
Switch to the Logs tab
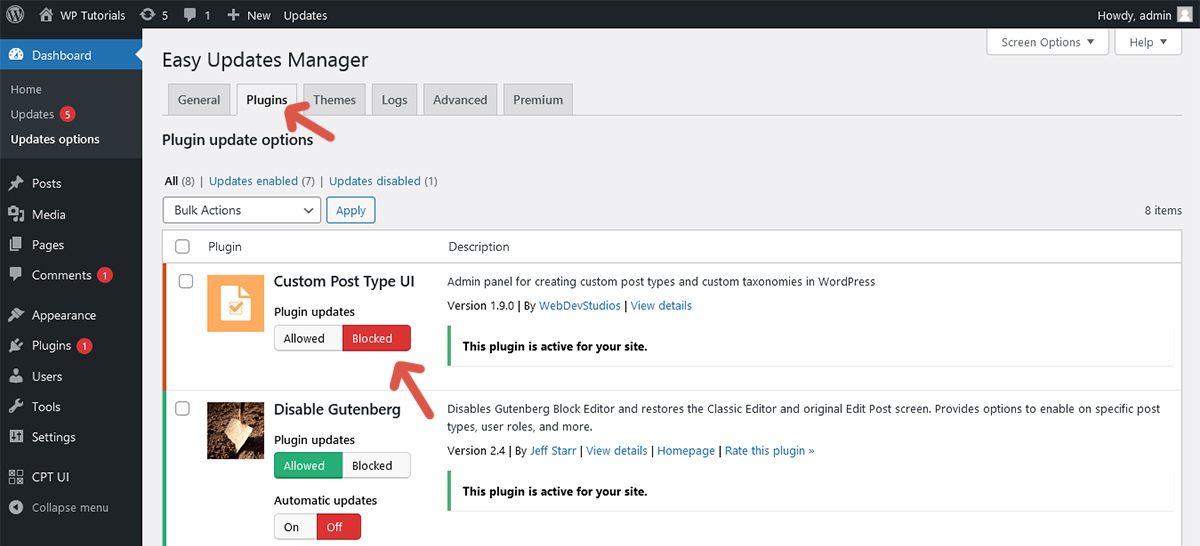(394, 100)
